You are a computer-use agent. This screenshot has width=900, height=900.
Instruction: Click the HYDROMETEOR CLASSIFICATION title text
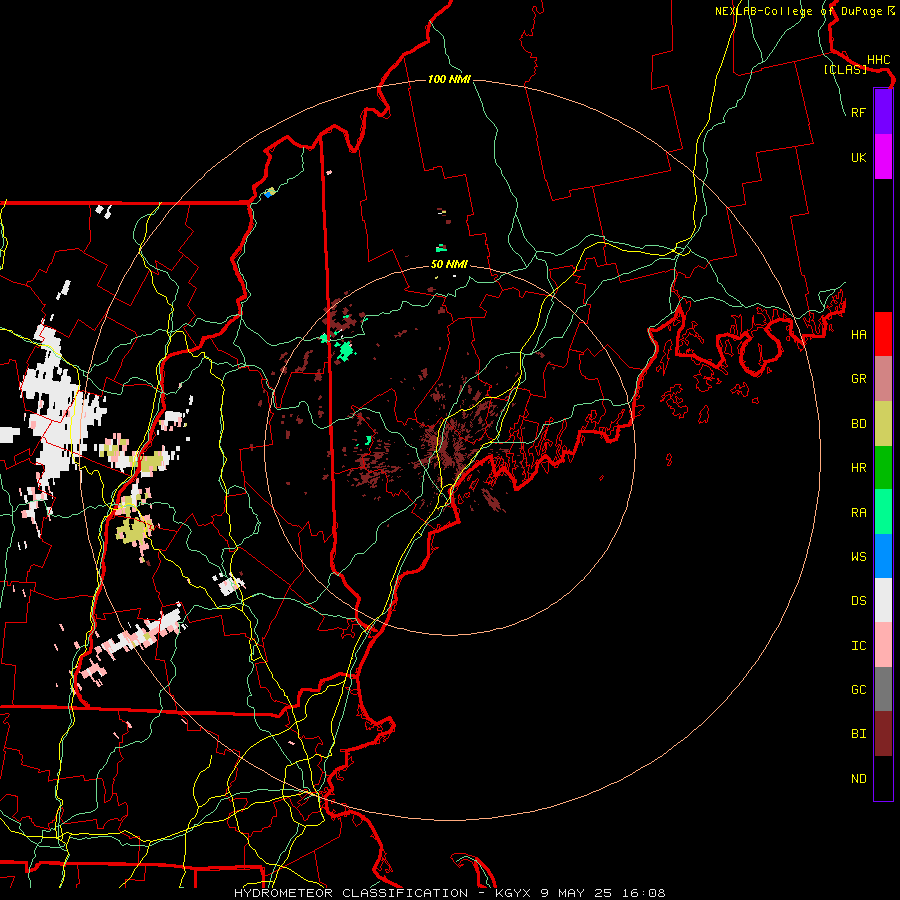point(351,893)
